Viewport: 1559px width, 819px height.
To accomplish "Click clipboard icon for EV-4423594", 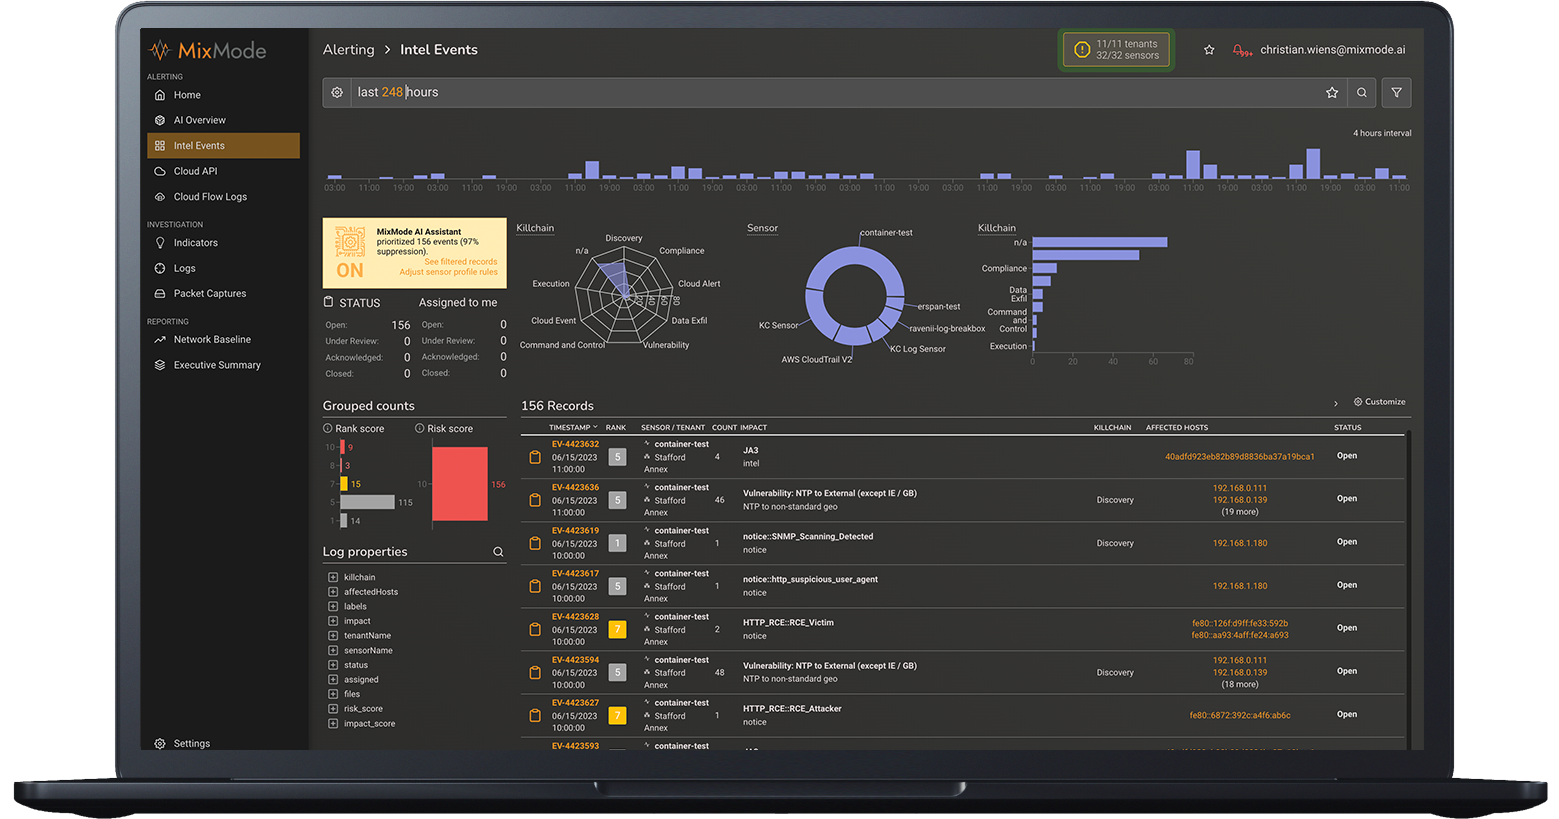I will pyautogui.click(x=535, y=672).
